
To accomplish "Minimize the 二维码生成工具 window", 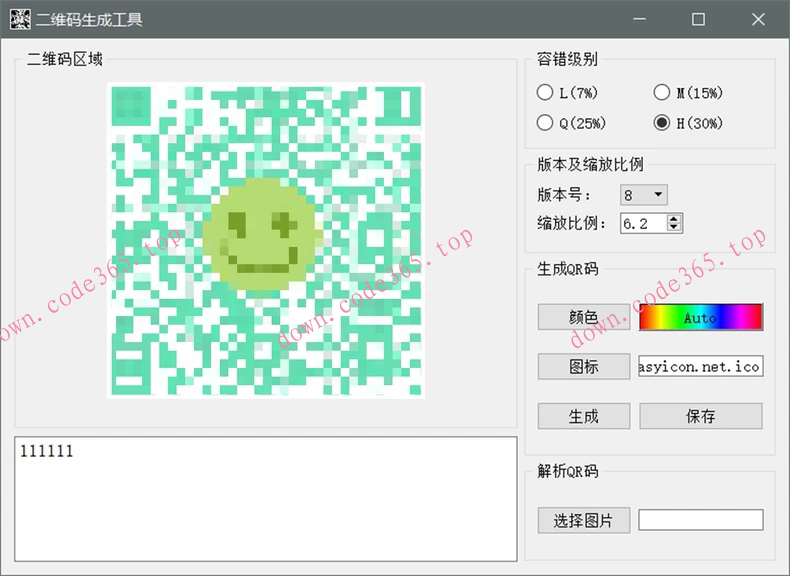I will coord(640,19).
